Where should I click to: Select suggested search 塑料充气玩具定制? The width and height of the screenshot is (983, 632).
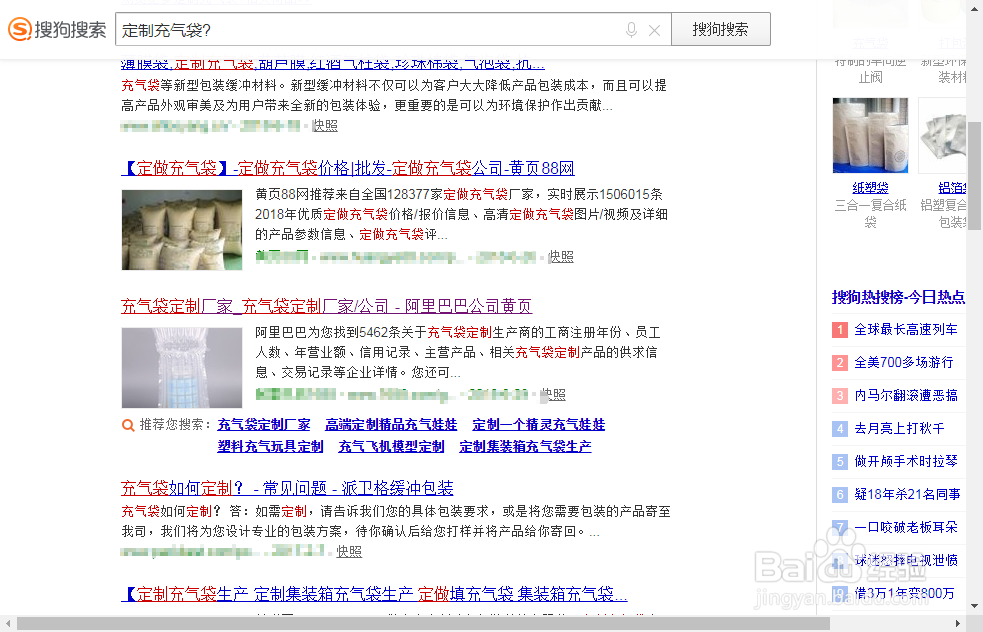270,446
